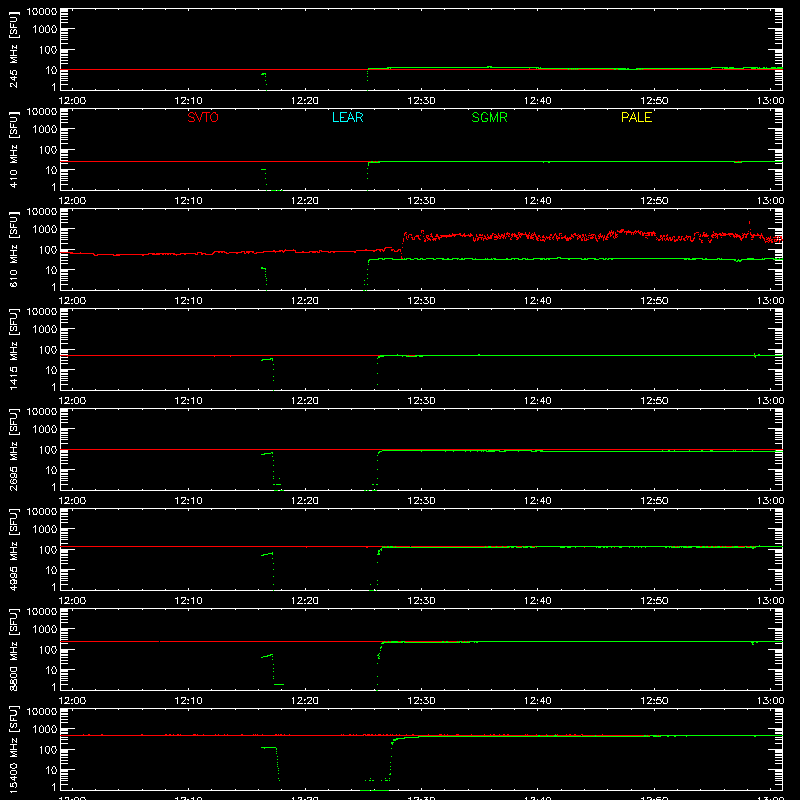
Task: Click the 1000 y-tick in 2695 MHz panel
Action: point(45,430)
